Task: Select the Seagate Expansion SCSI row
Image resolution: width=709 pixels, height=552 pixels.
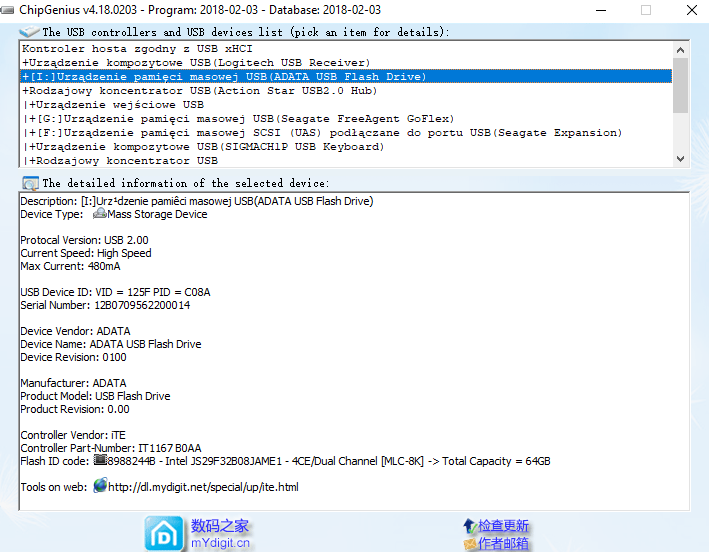Action: (346, 132)
